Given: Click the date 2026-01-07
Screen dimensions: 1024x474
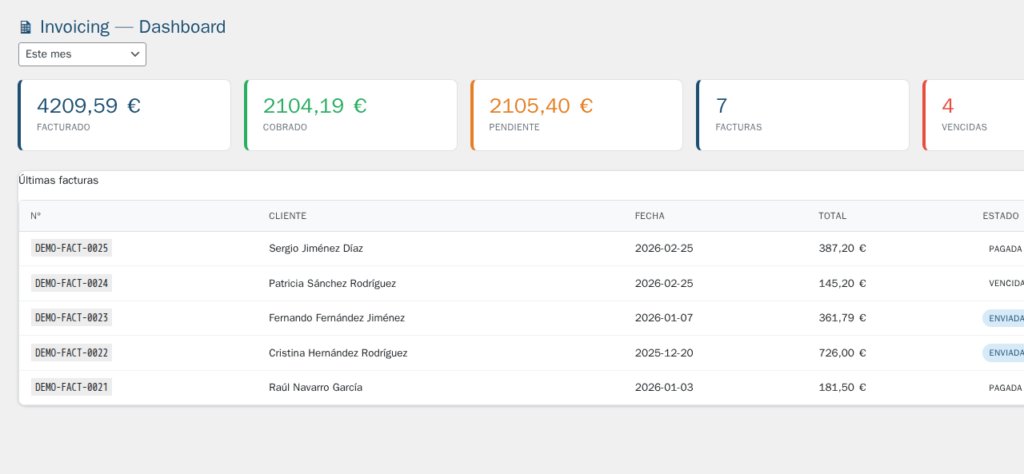Looking at the screenshot, I should click(664, 318).
